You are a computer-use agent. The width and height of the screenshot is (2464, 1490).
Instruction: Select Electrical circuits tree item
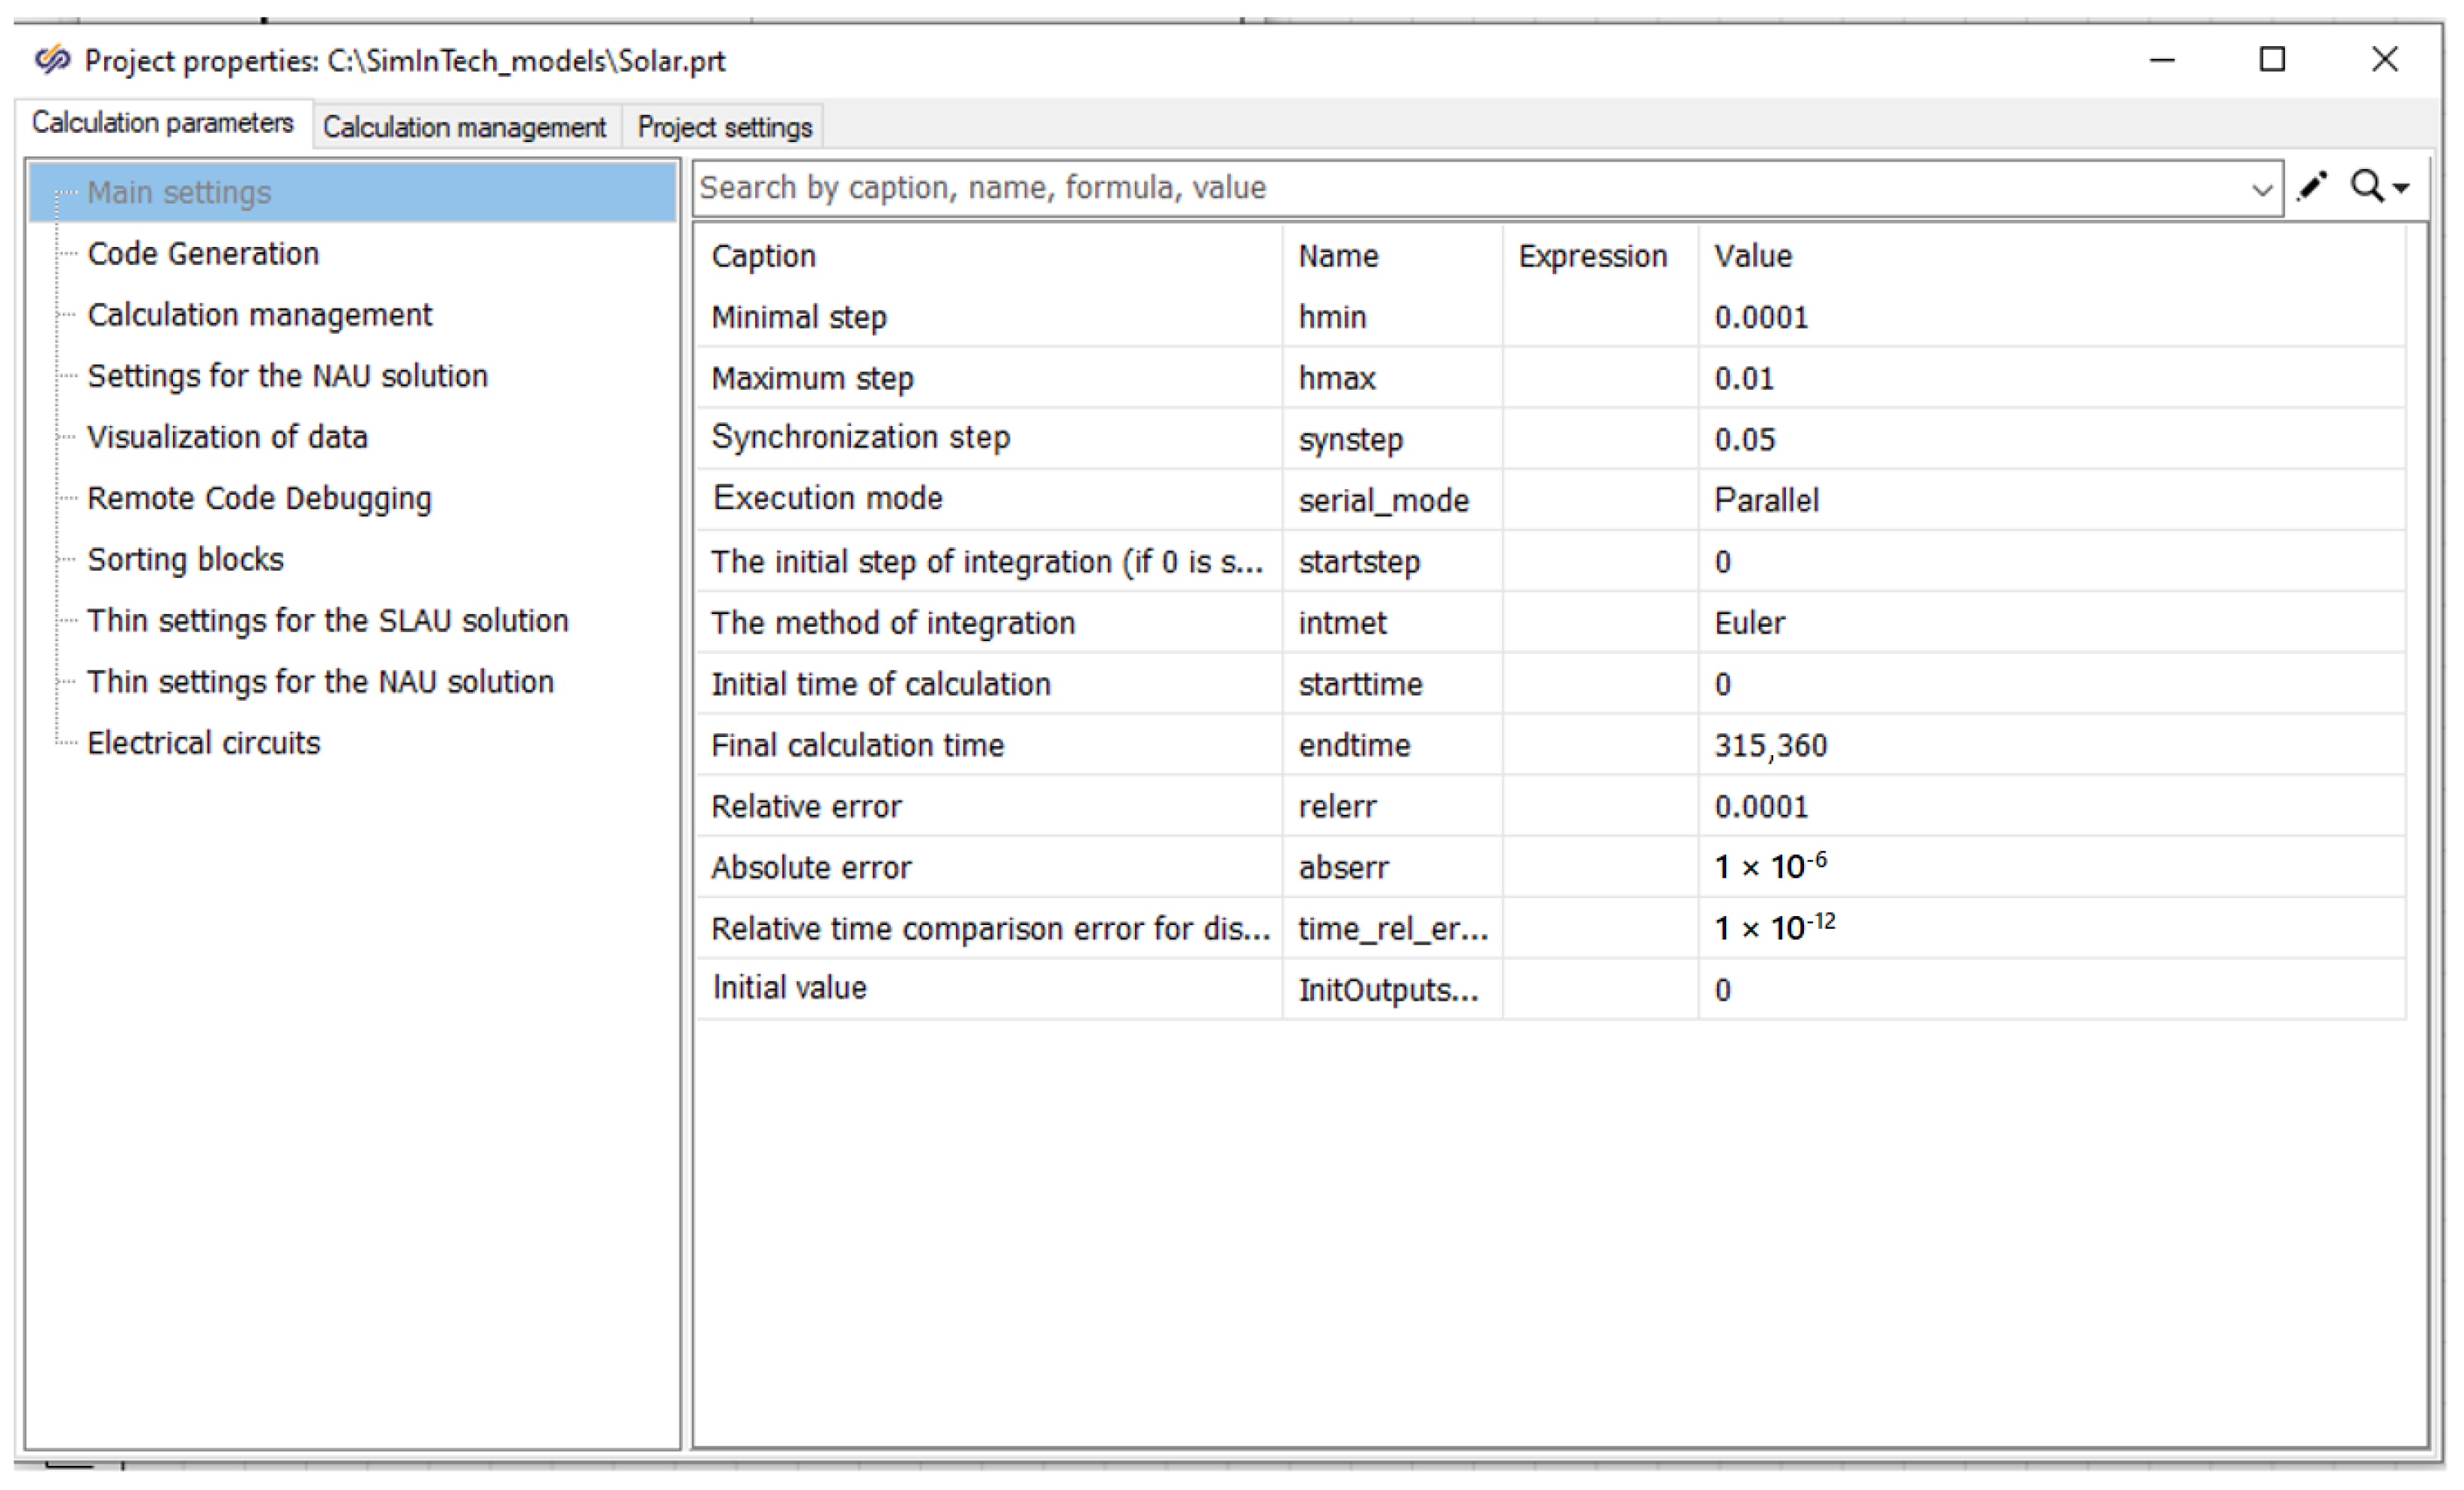click(x=203, y=743)
